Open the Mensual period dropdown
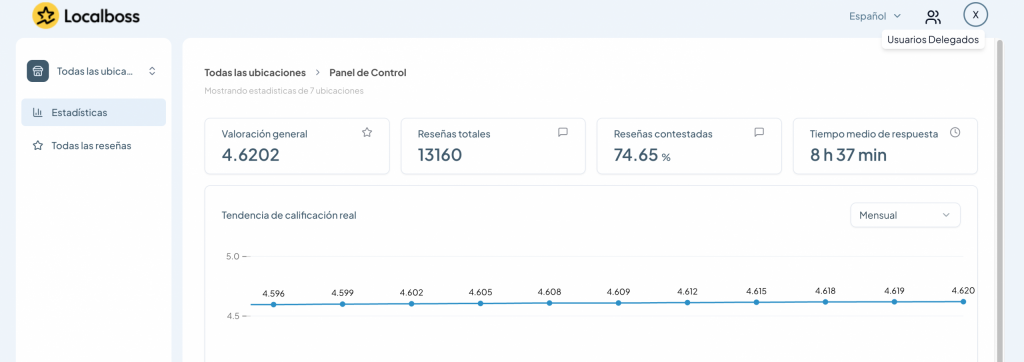 point(905,215)
